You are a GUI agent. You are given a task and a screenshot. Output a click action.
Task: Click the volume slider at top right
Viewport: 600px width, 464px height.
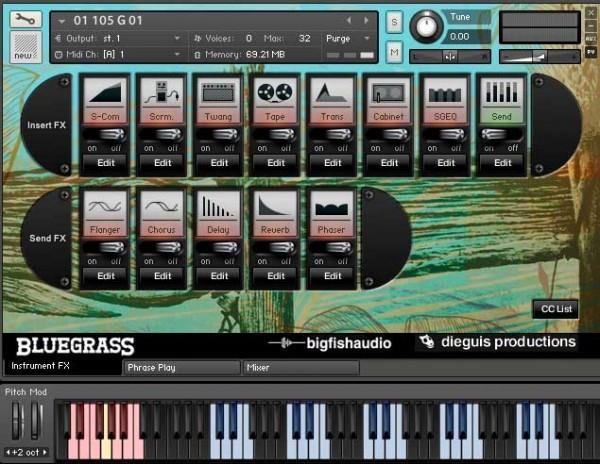point(540,57)
